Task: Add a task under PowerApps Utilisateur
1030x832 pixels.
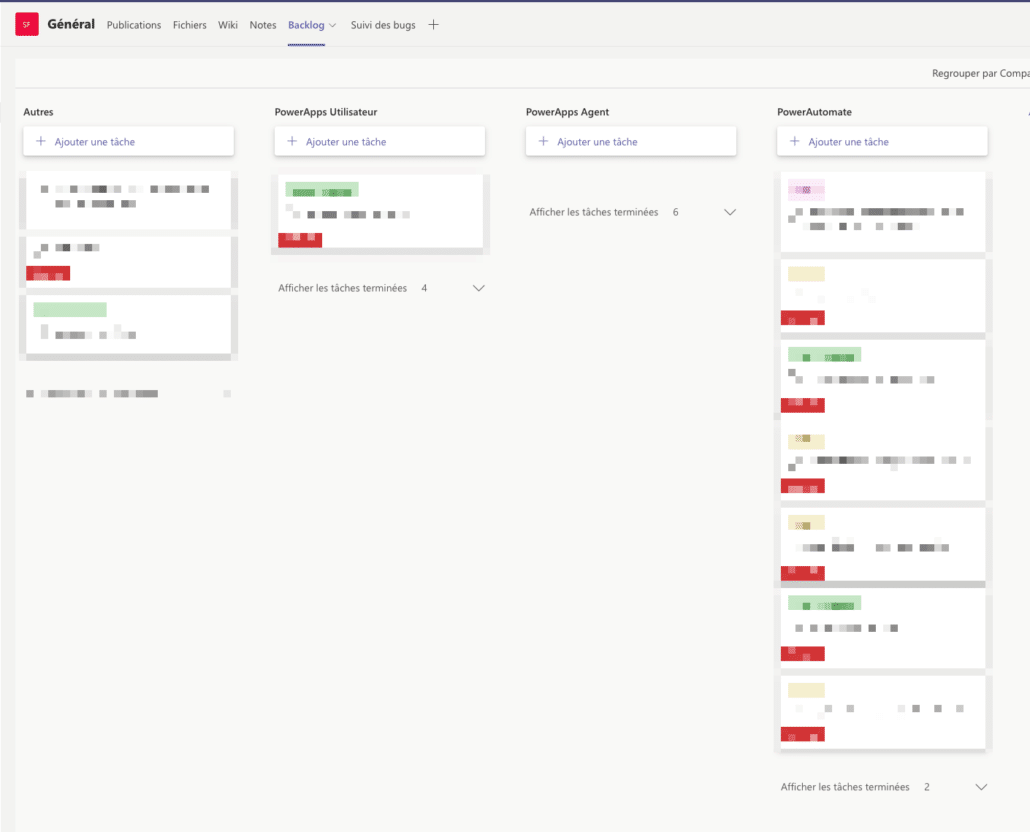Action: click(x=380, y=141)
